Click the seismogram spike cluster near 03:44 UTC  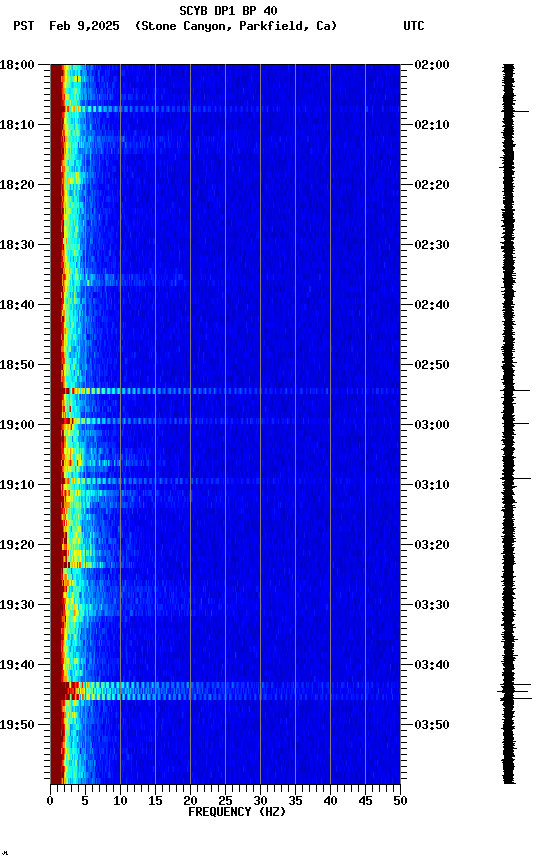(515, 692)
